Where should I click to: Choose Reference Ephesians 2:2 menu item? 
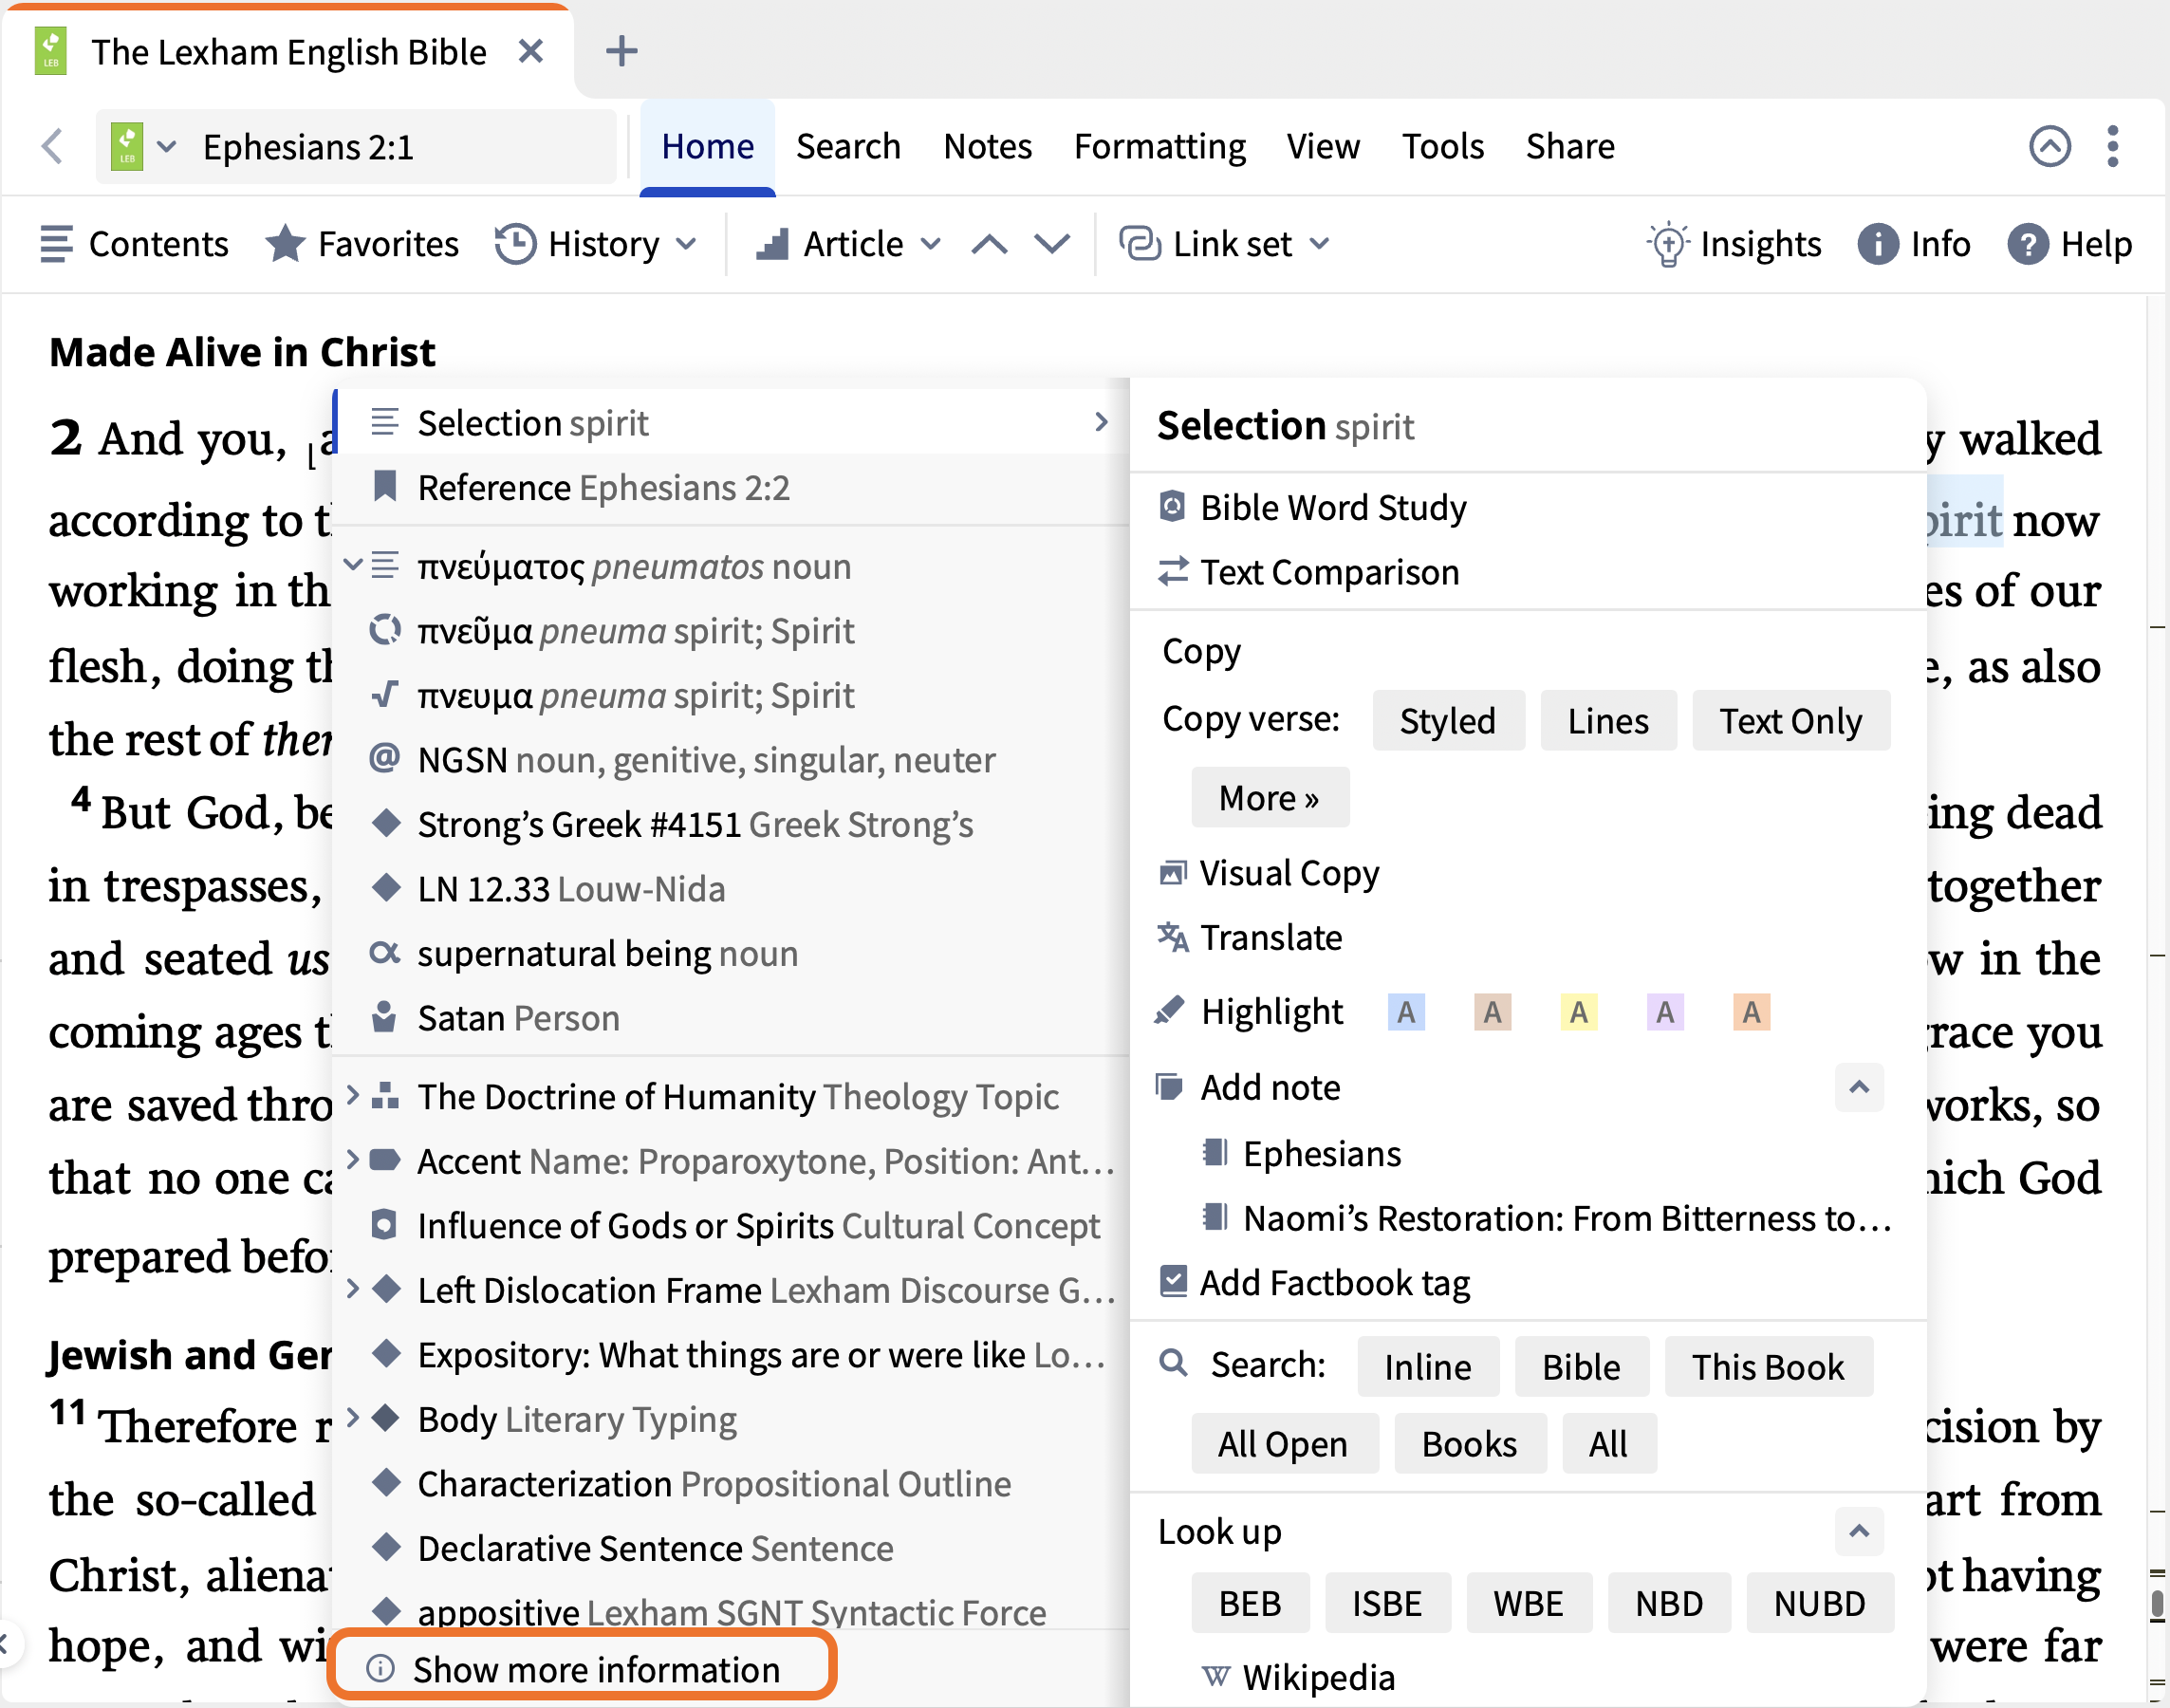point(730,488)
